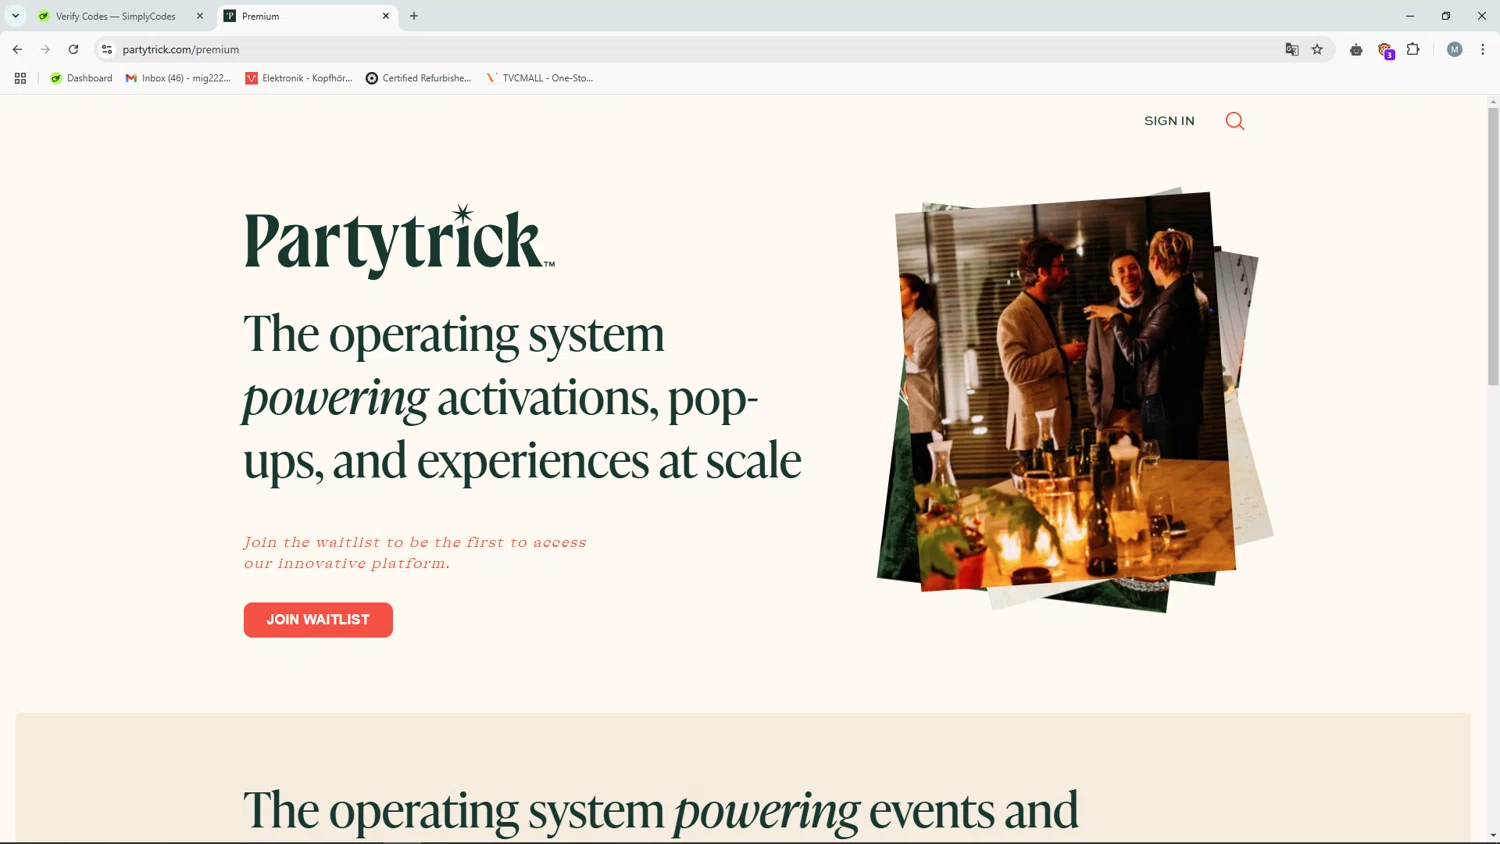Viewport: 1500px width, 844px height.
Task: Go back using the browser back arrow
Action: [x=17, y=49]
